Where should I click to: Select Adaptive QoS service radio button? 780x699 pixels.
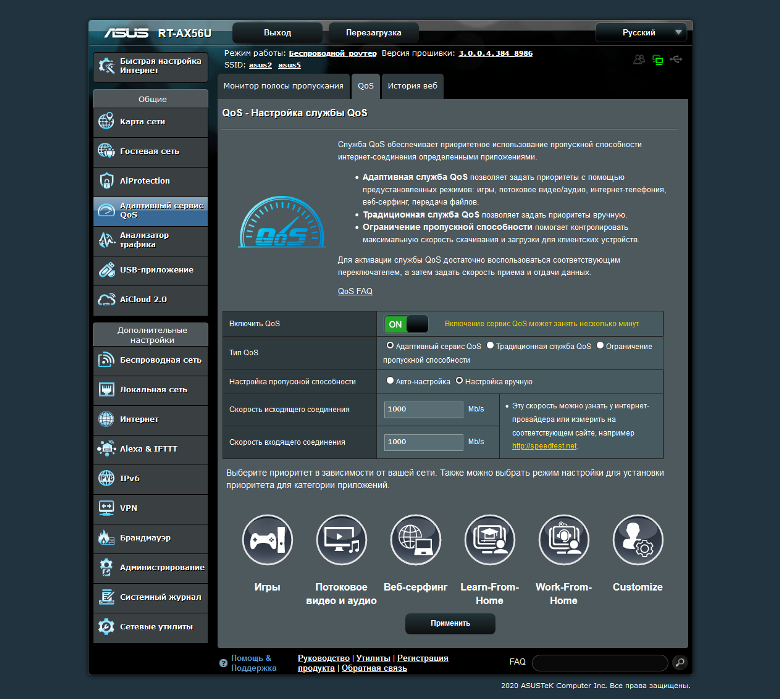390,345
